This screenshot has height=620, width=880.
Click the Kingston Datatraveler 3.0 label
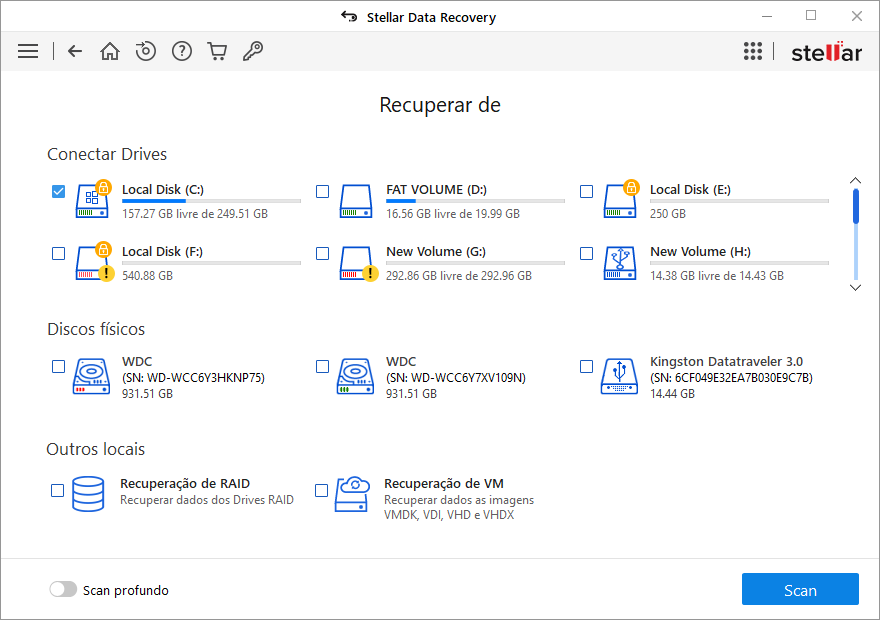click(726, 361)
